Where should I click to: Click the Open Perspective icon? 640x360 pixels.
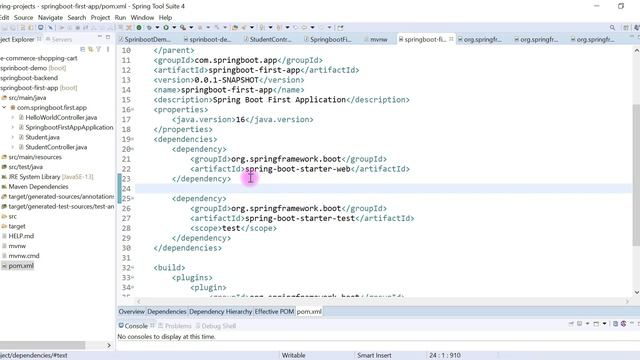tap(626, 27)
